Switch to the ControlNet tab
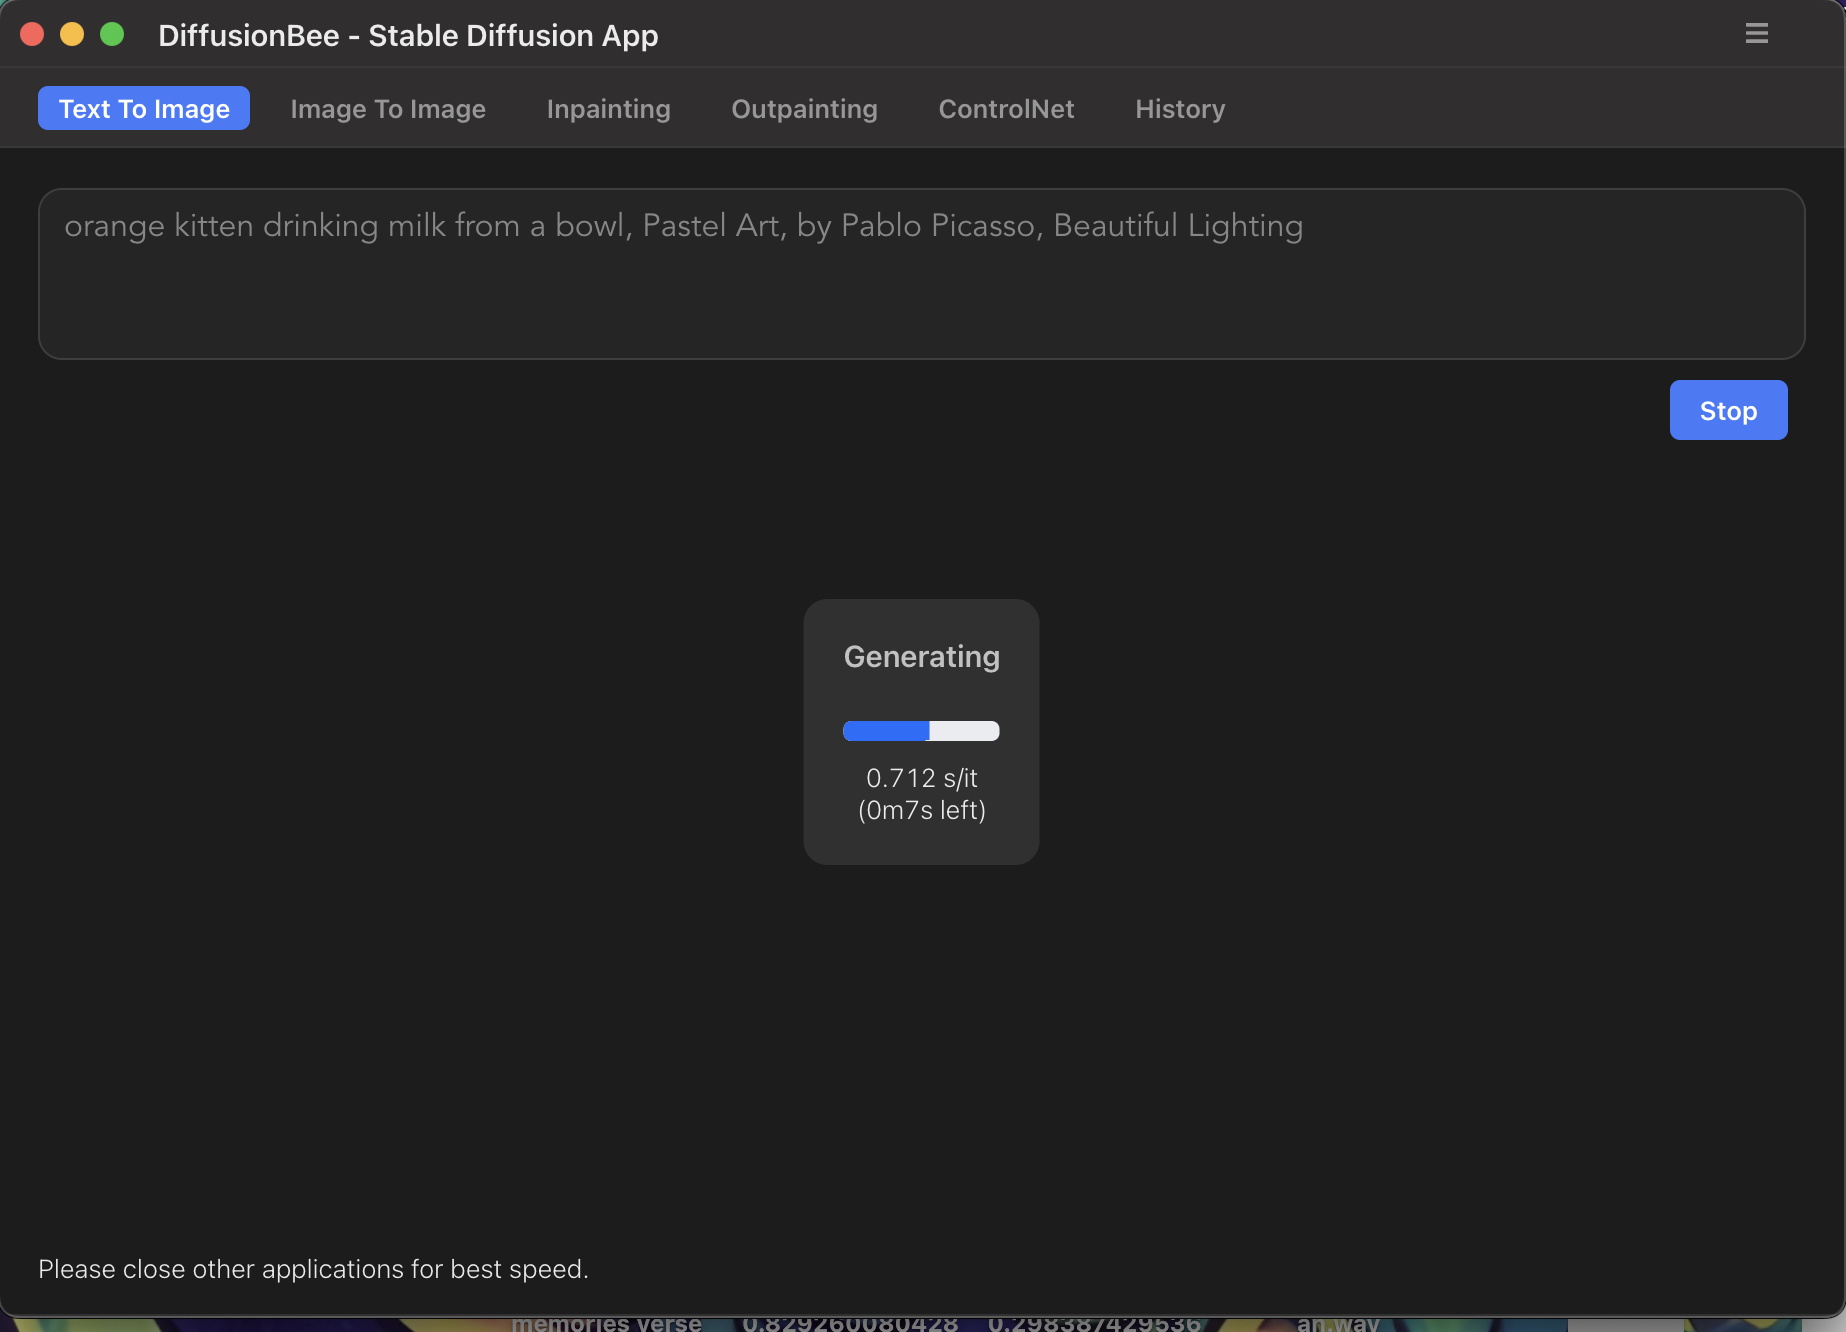 (1006, 109)
